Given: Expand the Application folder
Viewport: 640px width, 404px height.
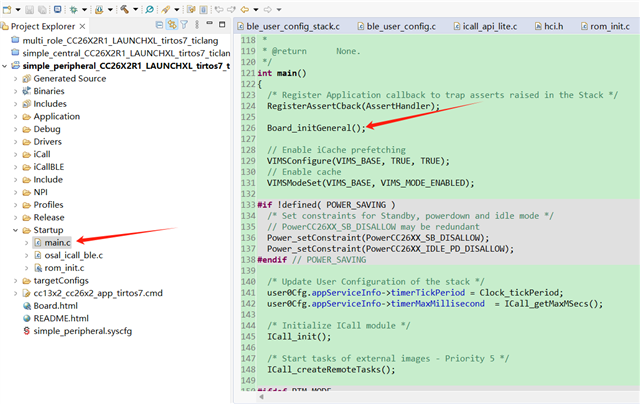Looking at the screenshot, I should pyautogui.click(x=16, y=117).
